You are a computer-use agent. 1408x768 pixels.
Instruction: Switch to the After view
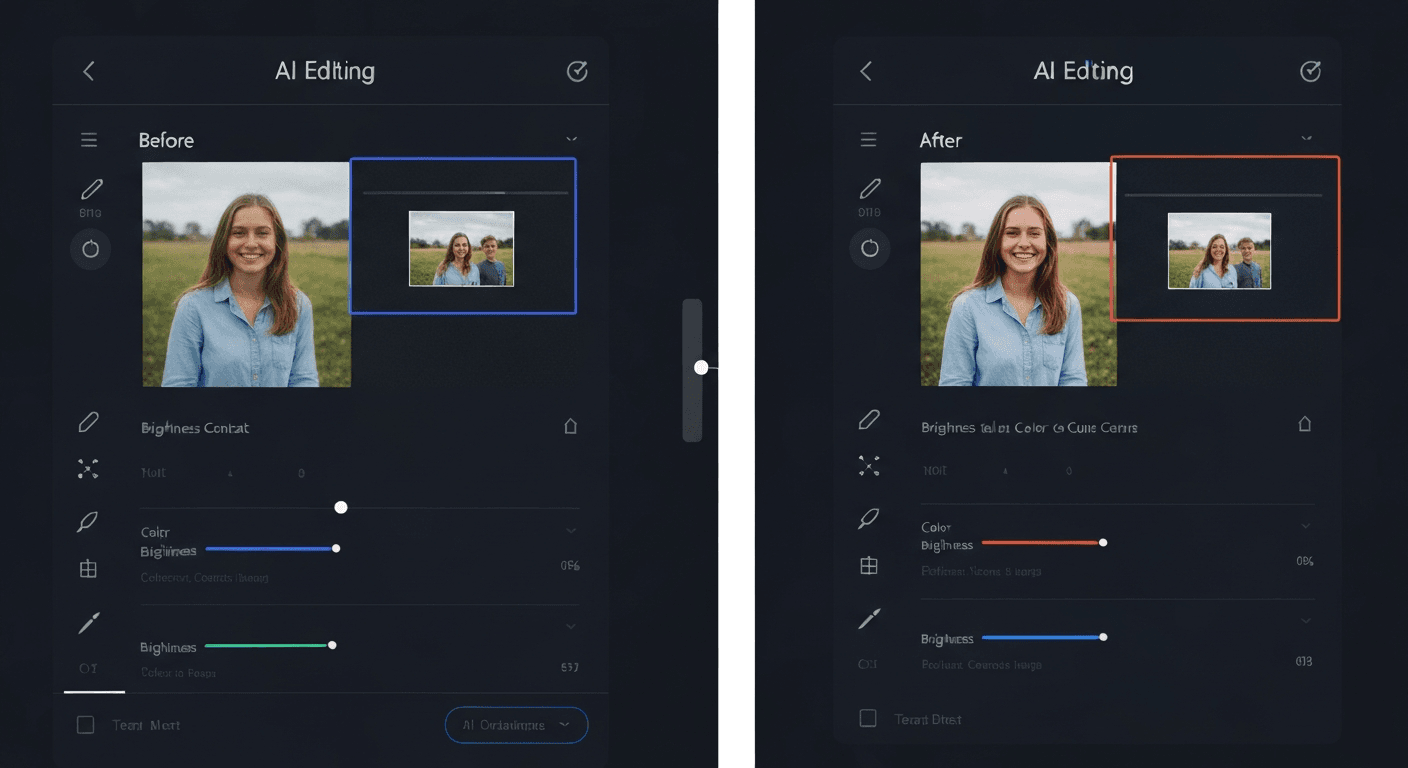coord(940,140)
